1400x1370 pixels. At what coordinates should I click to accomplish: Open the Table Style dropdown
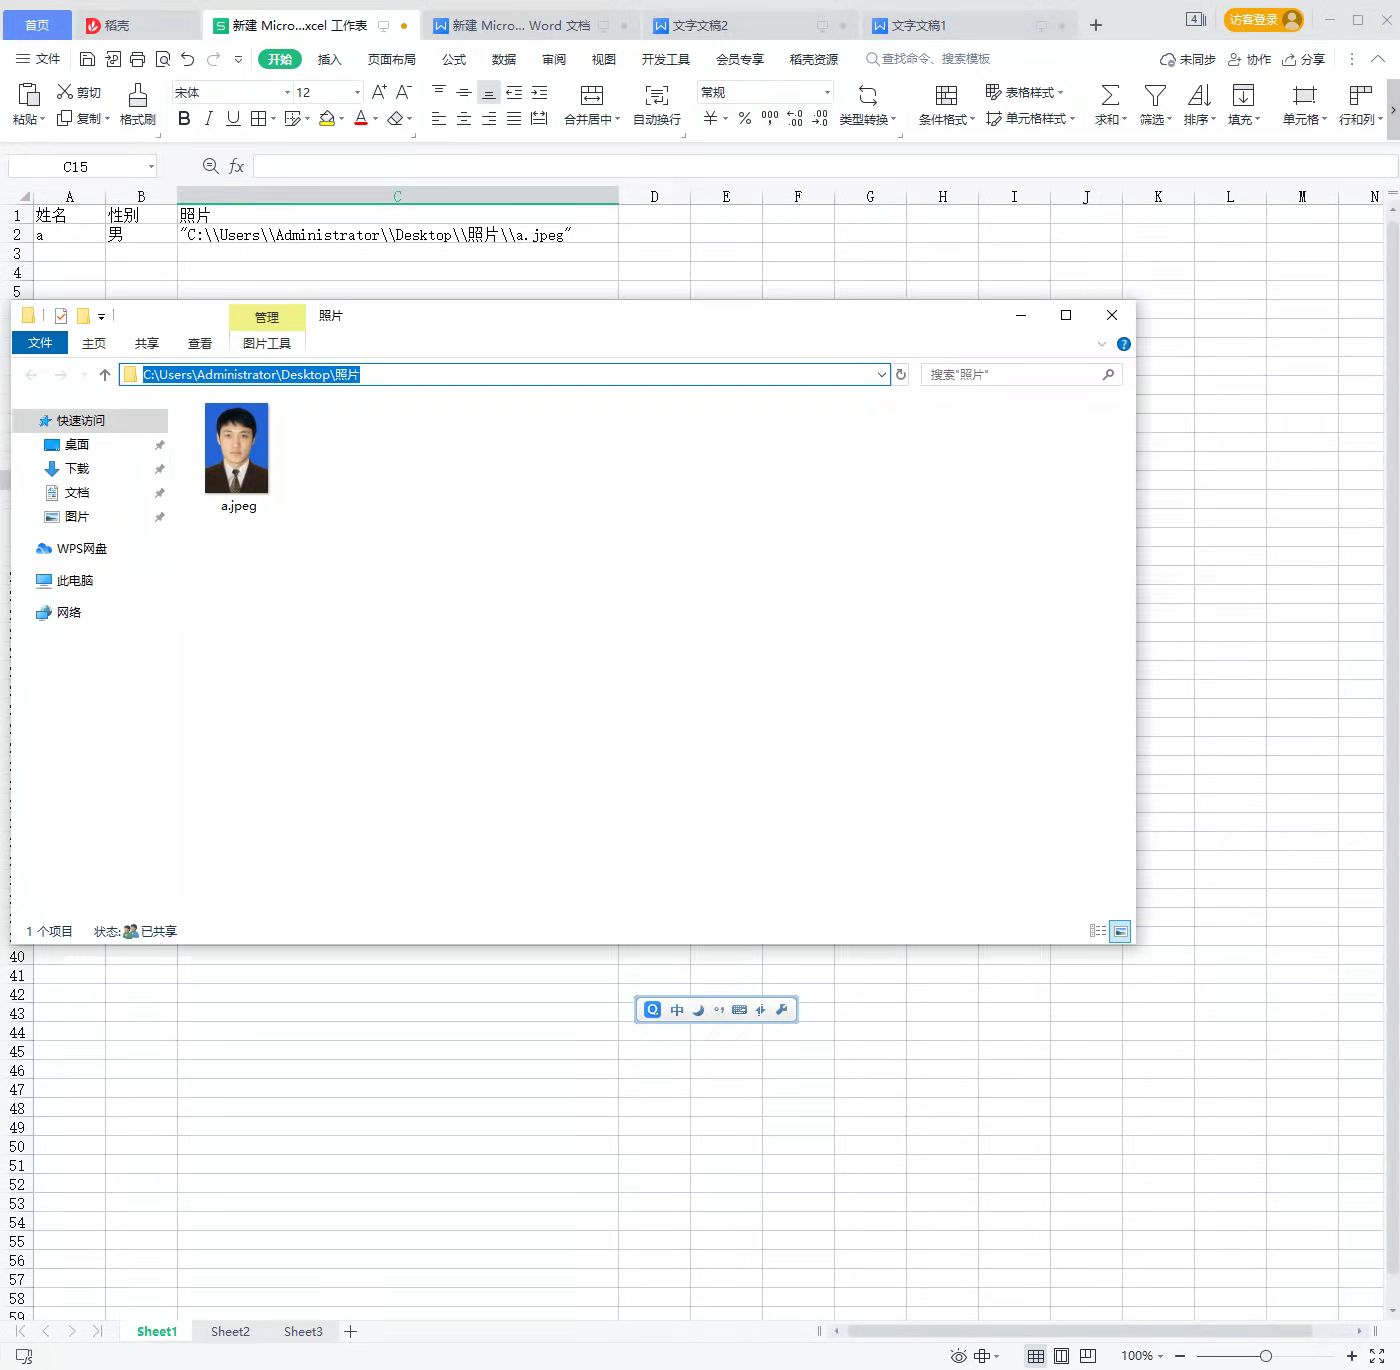click(x=1024, y=92)
